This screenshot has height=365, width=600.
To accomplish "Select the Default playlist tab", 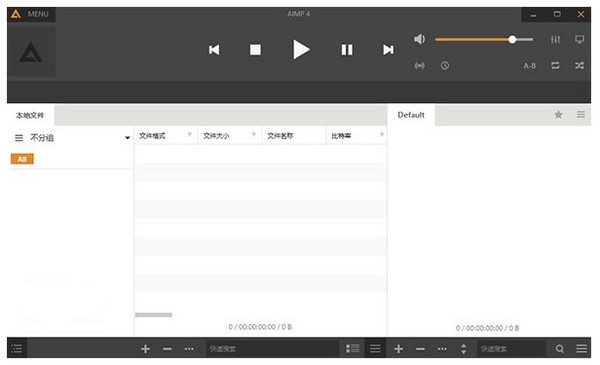I will coord(411,115).
